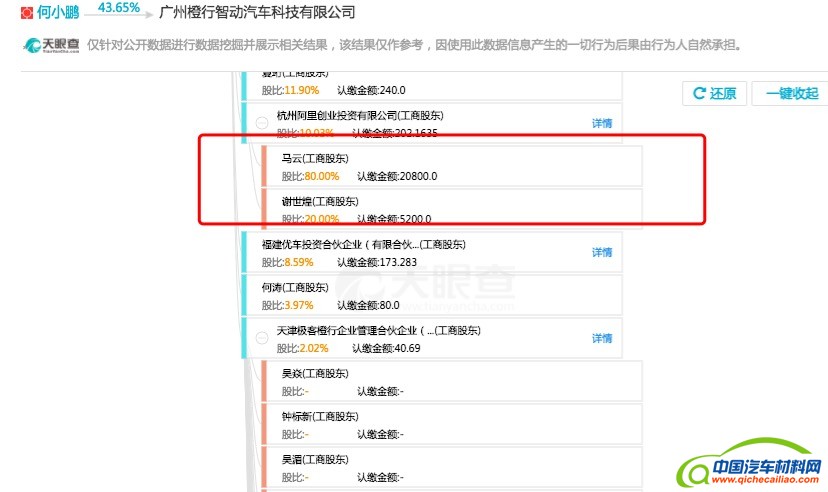Select the 福建优车投资合伙企业 shareholder row
828x492 pixels.
coord(431,252)
